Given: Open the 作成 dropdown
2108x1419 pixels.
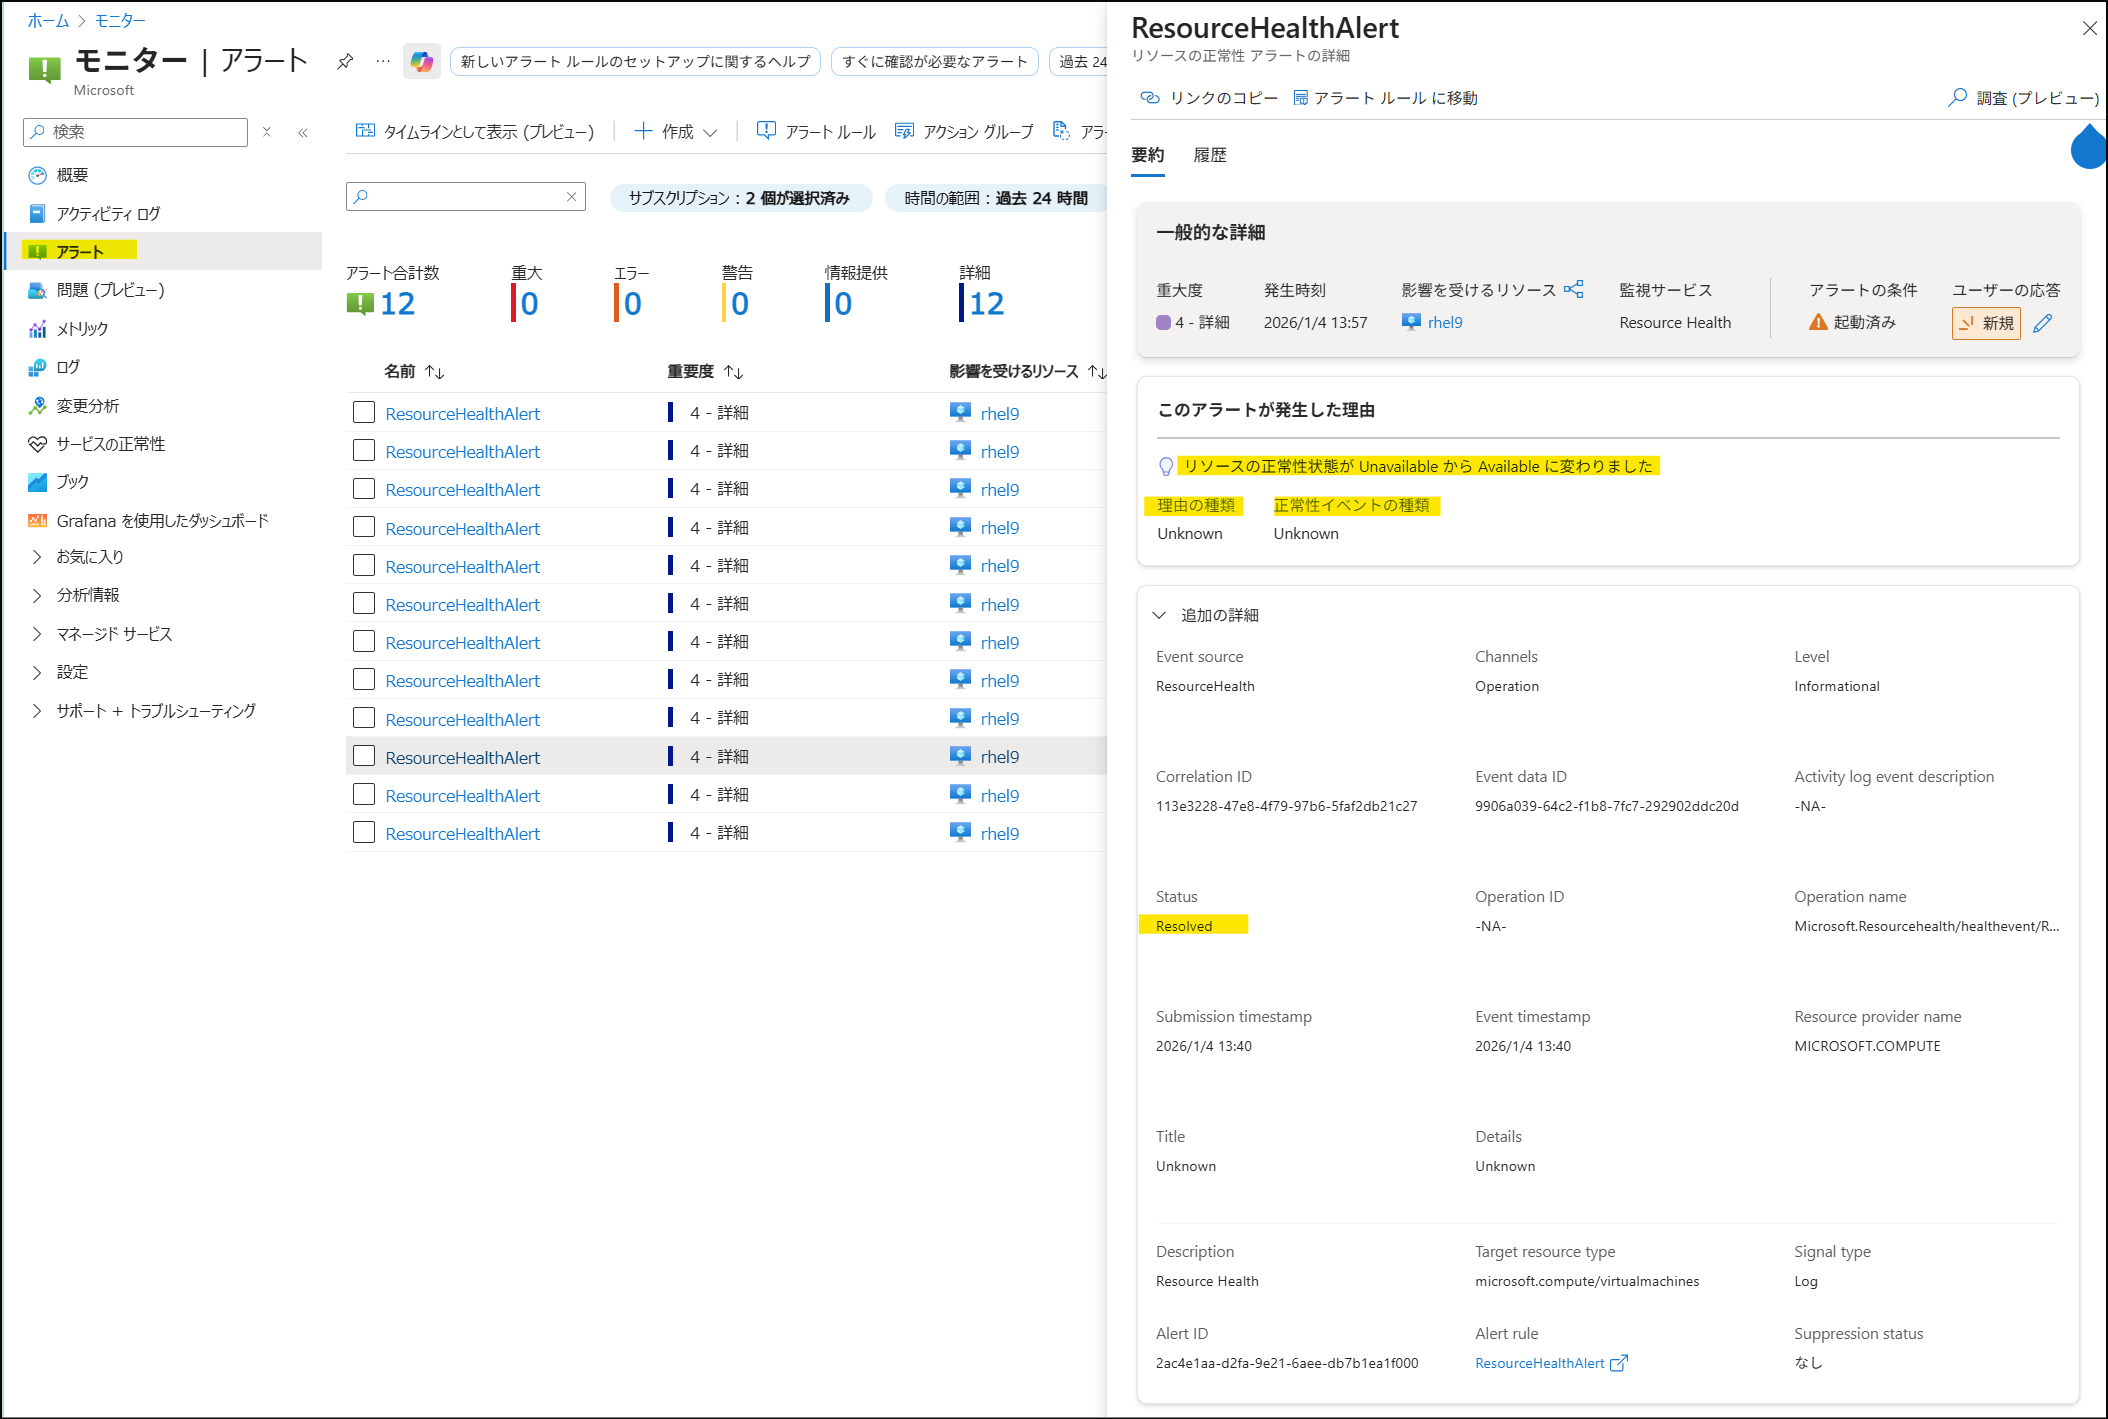Looking at the screenshot, I should point(676,132).
